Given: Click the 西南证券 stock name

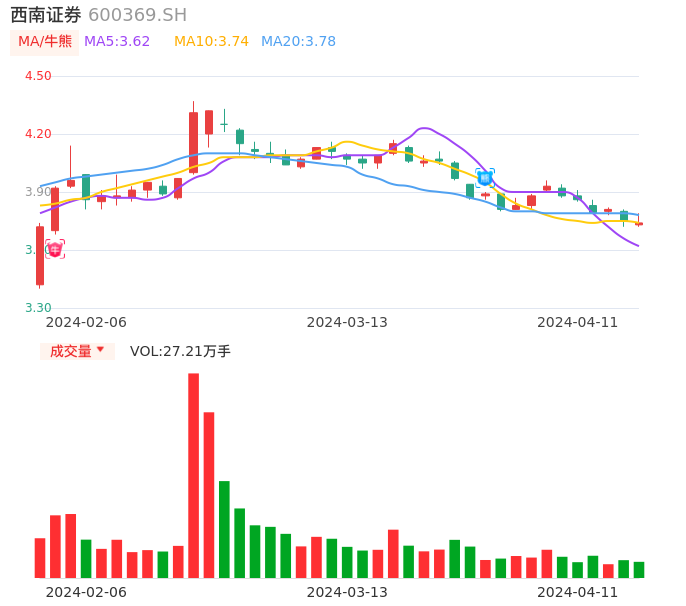Looking at the screenshot, I should 46,15.
